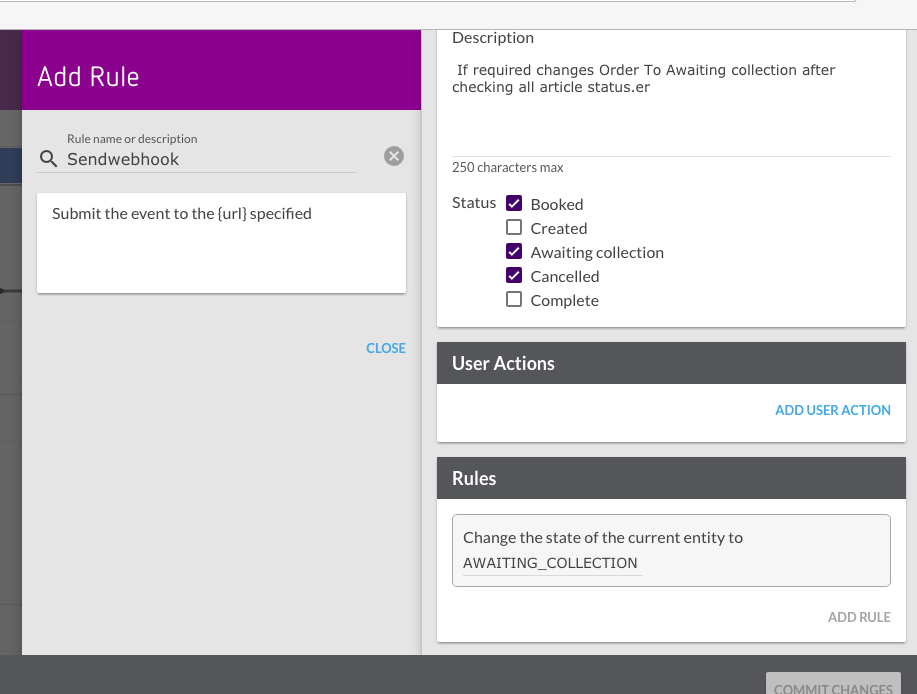Enable the Created status checkbox
The width and height of the screenshot is (917, 694).
pyautogui.click(x=514, y=228)
